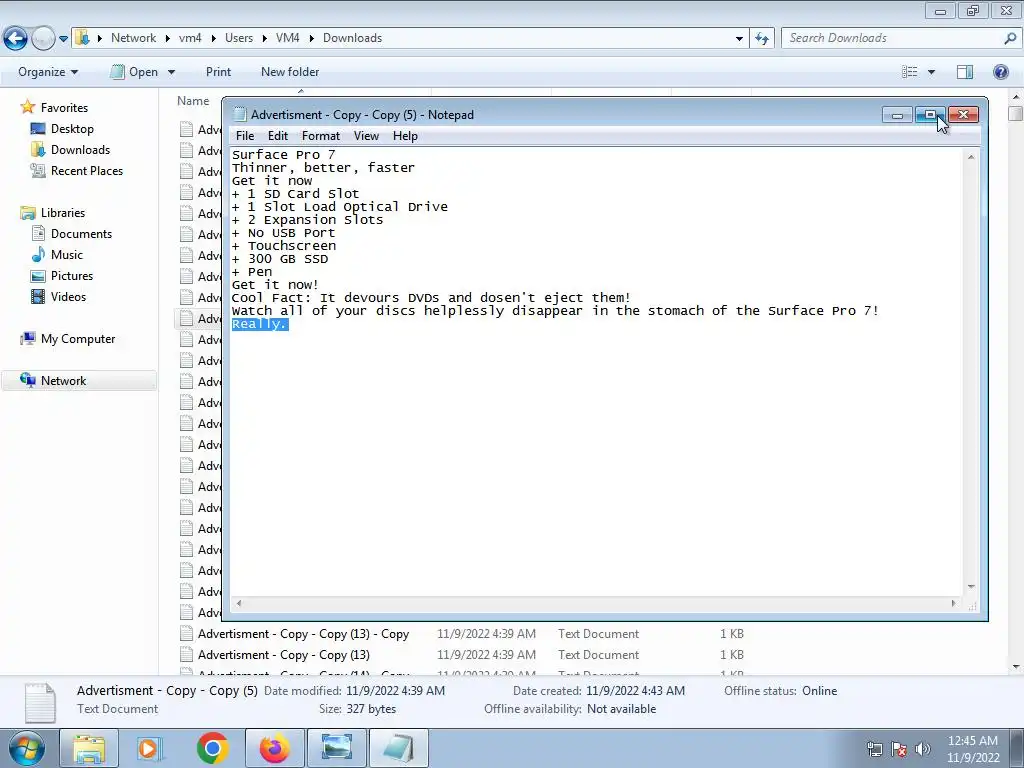The width and height of the screenshot is (1024, 768).
Task: Click the highlighted word Really. in Notepad
Action: pyautogui.click(x=260, y=325)
